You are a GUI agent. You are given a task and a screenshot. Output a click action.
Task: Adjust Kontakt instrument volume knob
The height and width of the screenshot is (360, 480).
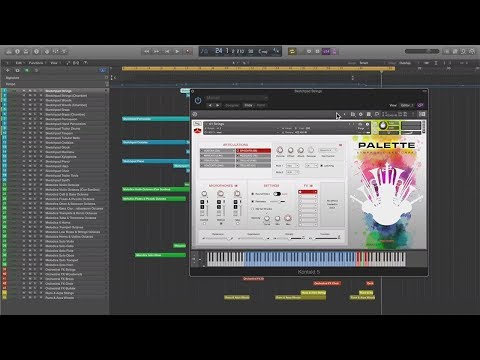383,126
